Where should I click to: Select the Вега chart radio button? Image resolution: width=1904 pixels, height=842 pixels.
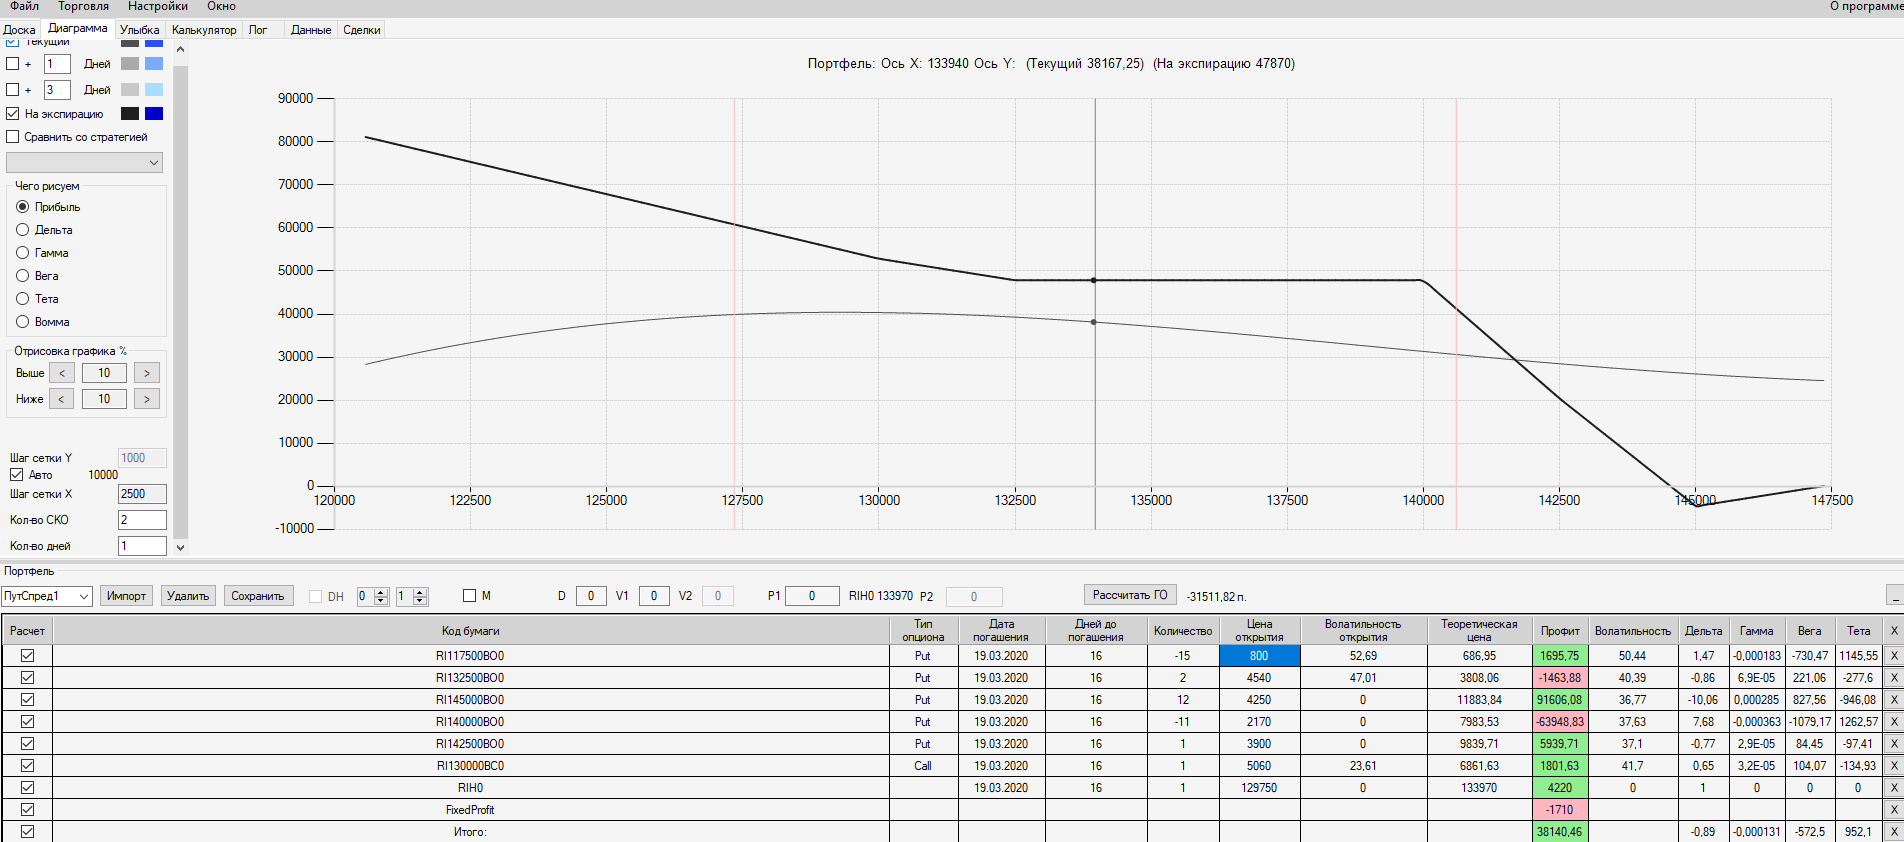(x=23, y=276)
